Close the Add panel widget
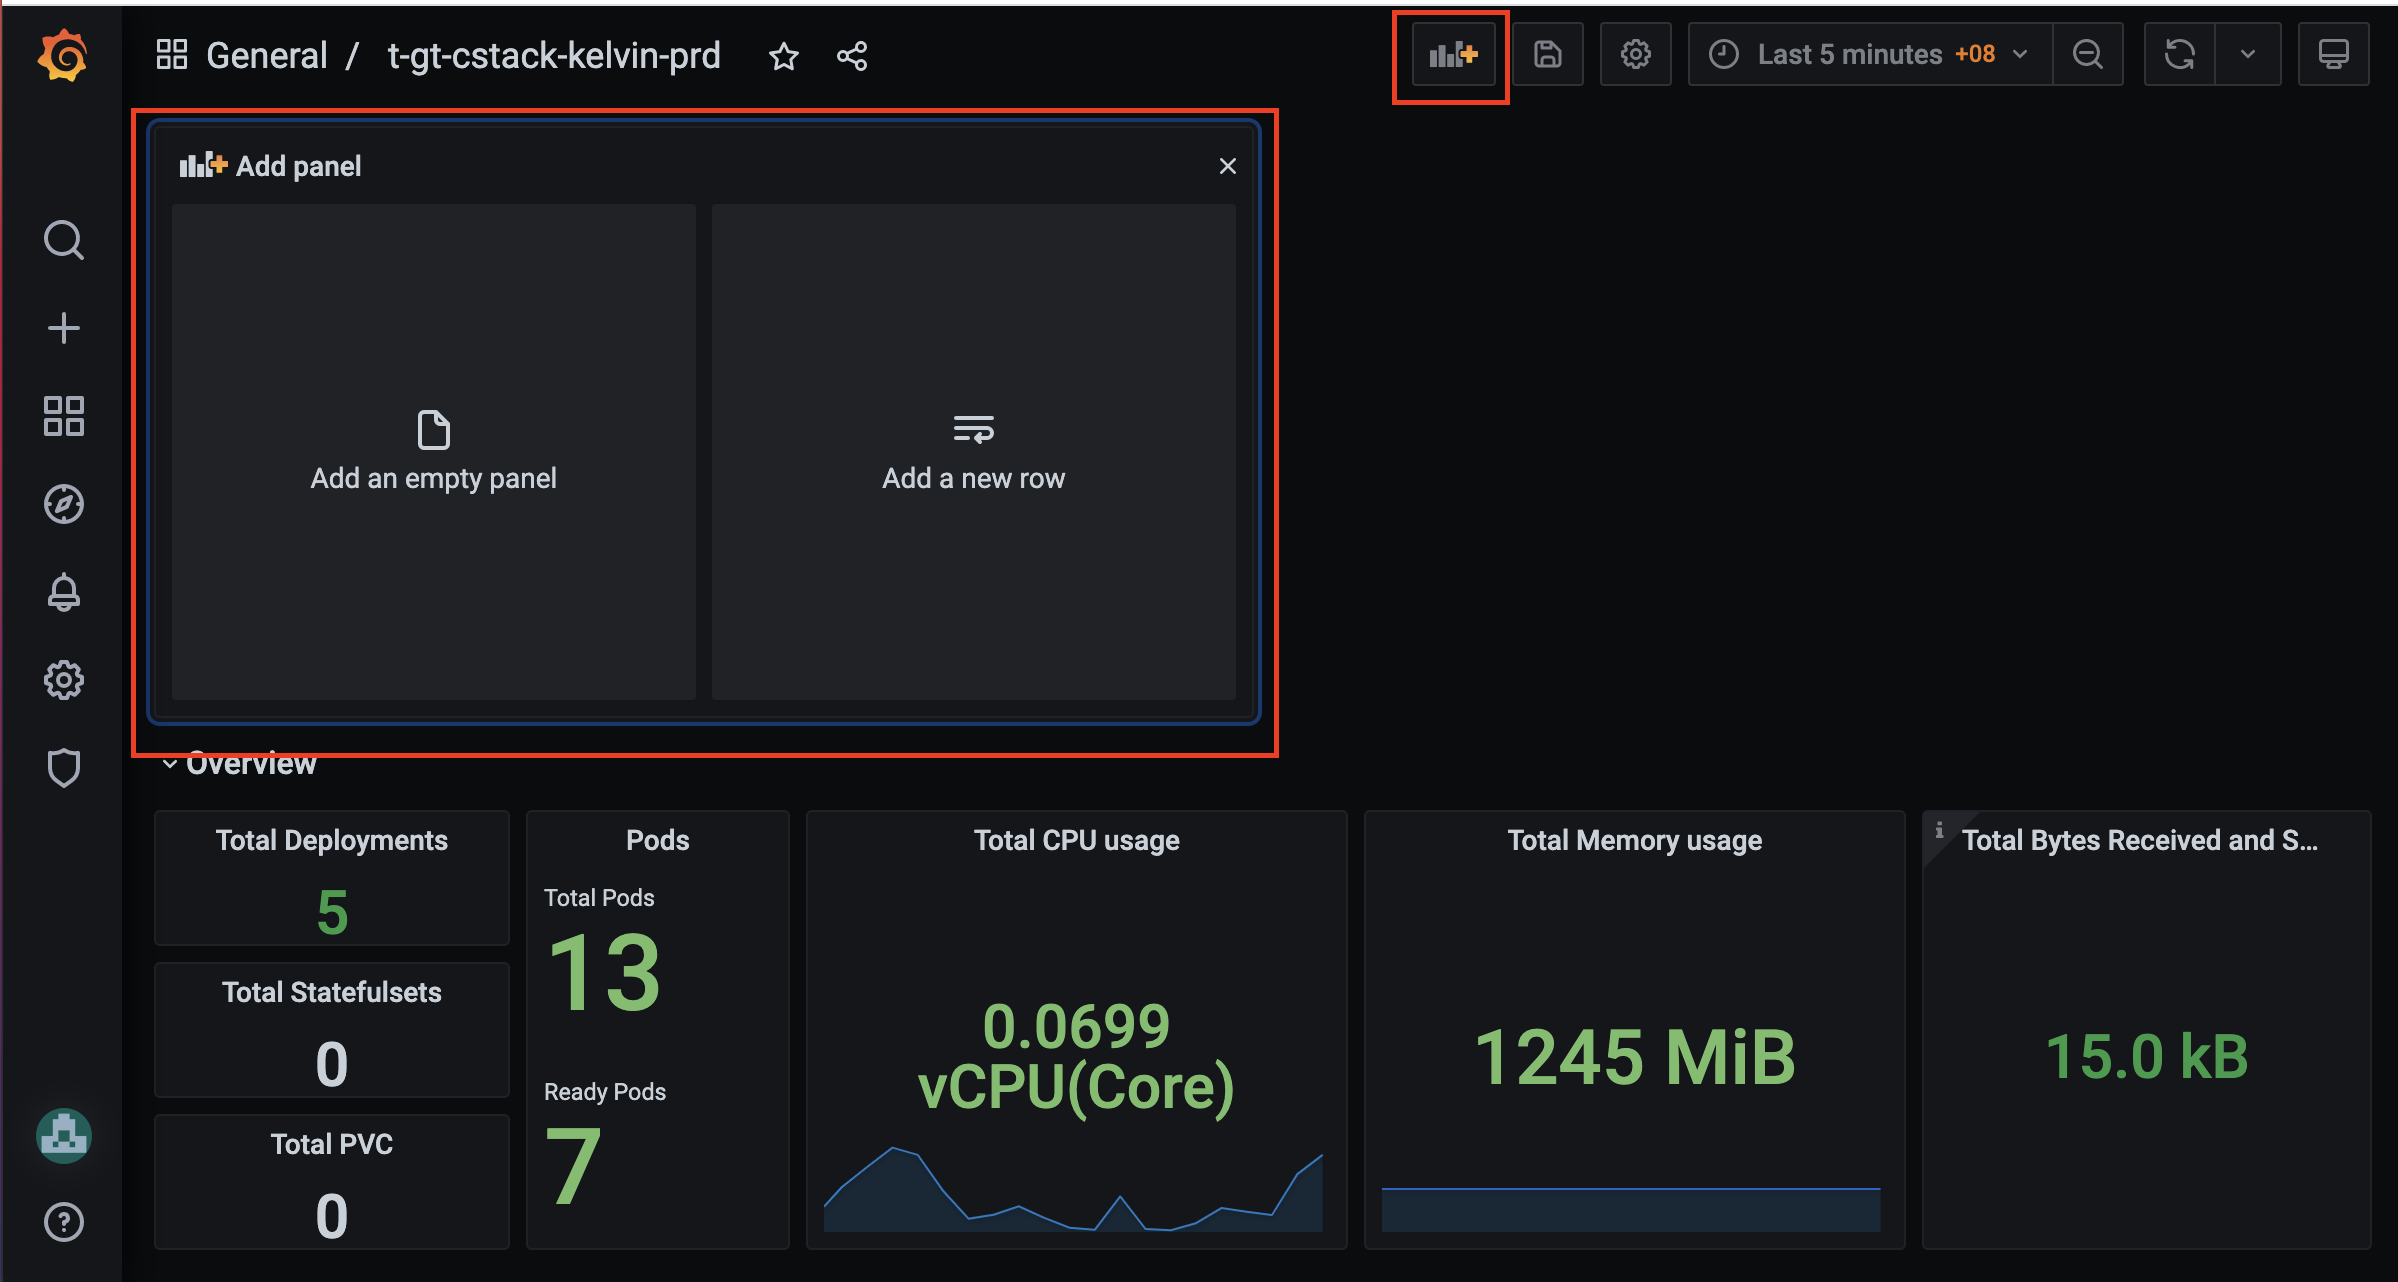Image resolution: width=2398 pixels, height=1282 pixels. (x=1228, y=166)
